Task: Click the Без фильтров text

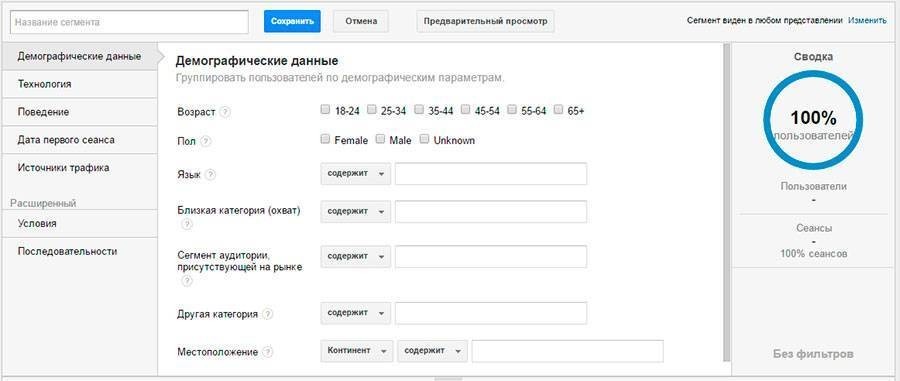Action: click(813, 353)
